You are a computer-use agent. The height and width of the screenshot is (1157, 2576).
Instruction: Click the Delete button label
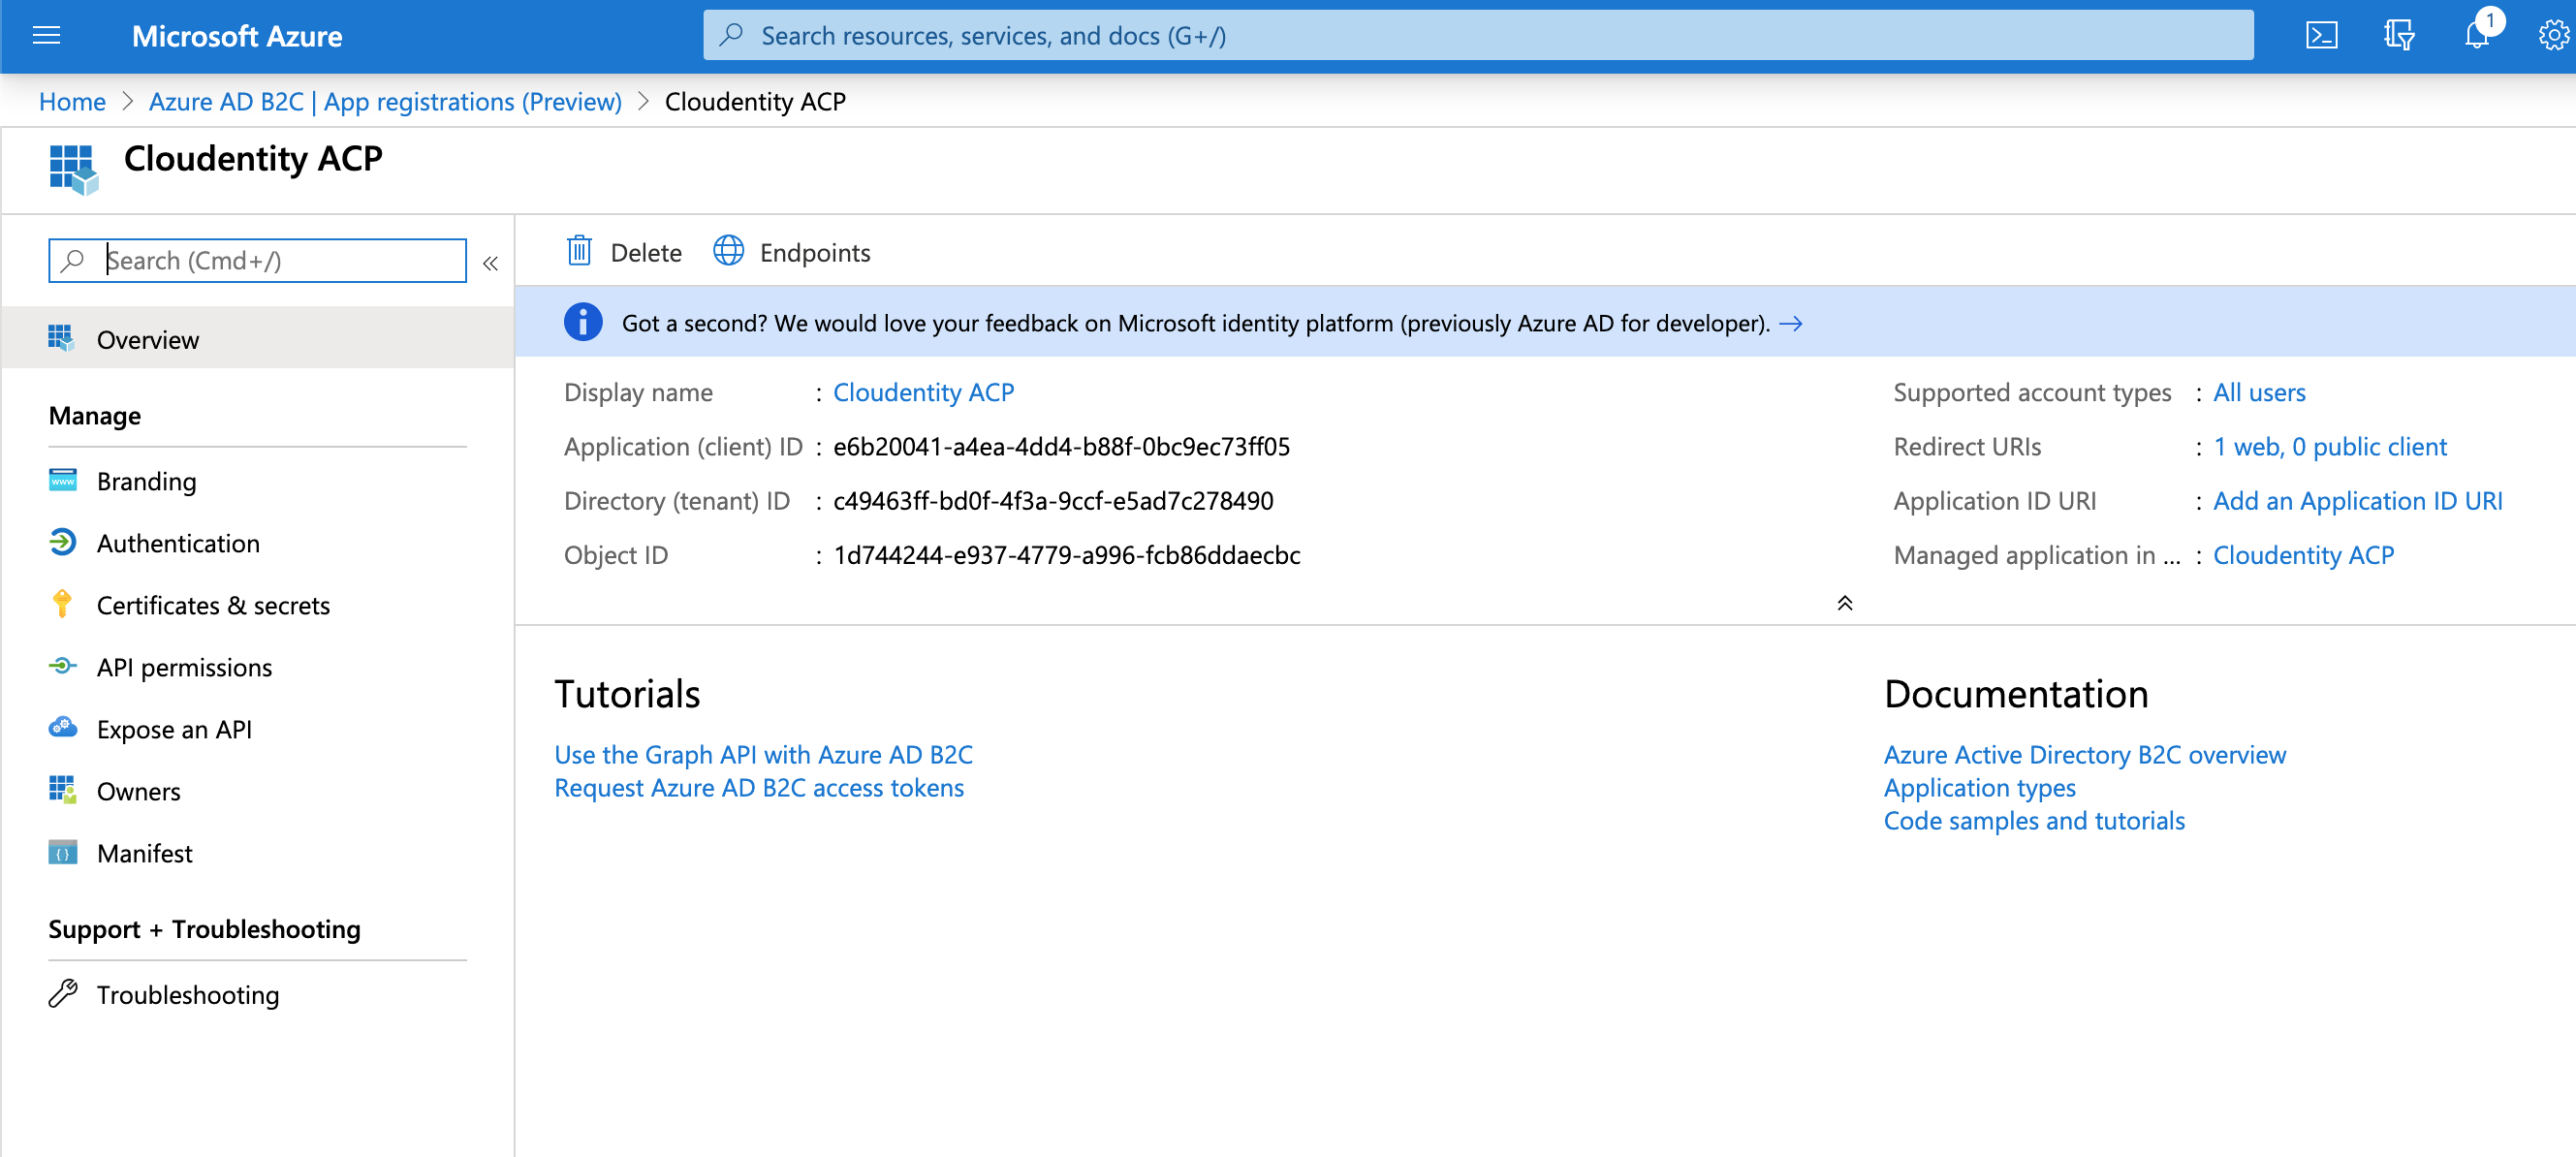pyautogui.click(x=646, y=253)
